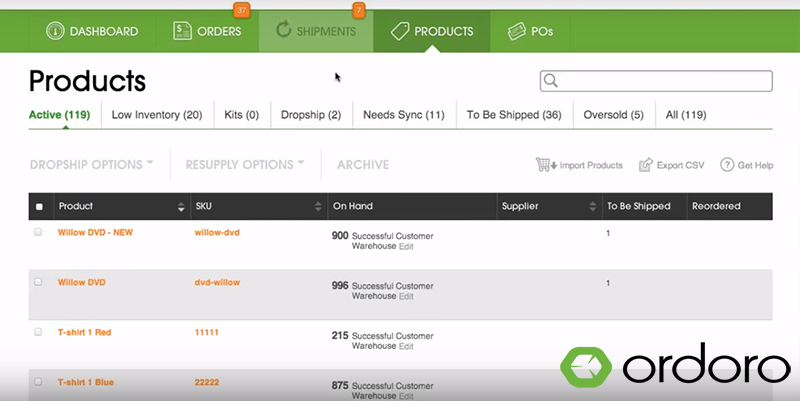800x401 pixels.
Task: Click Edit beside the 900 on-hand warehouse
Action: coord(406,246)
